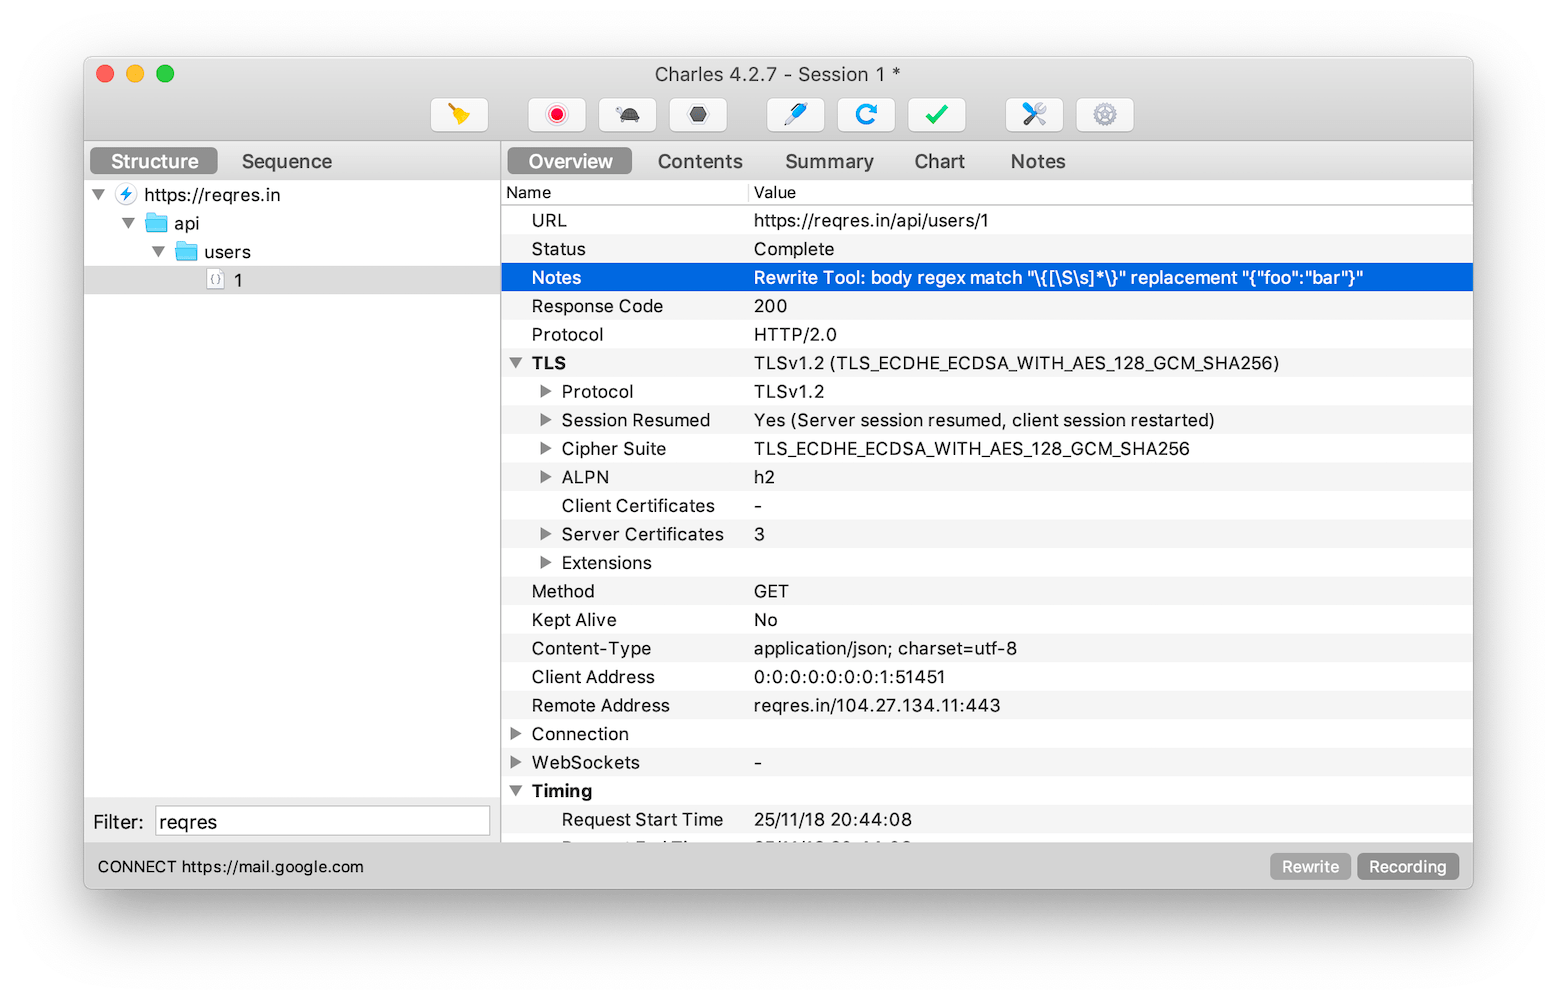Select the Status Complete row
The image size is (1557, 1000).
coord(987,249)
